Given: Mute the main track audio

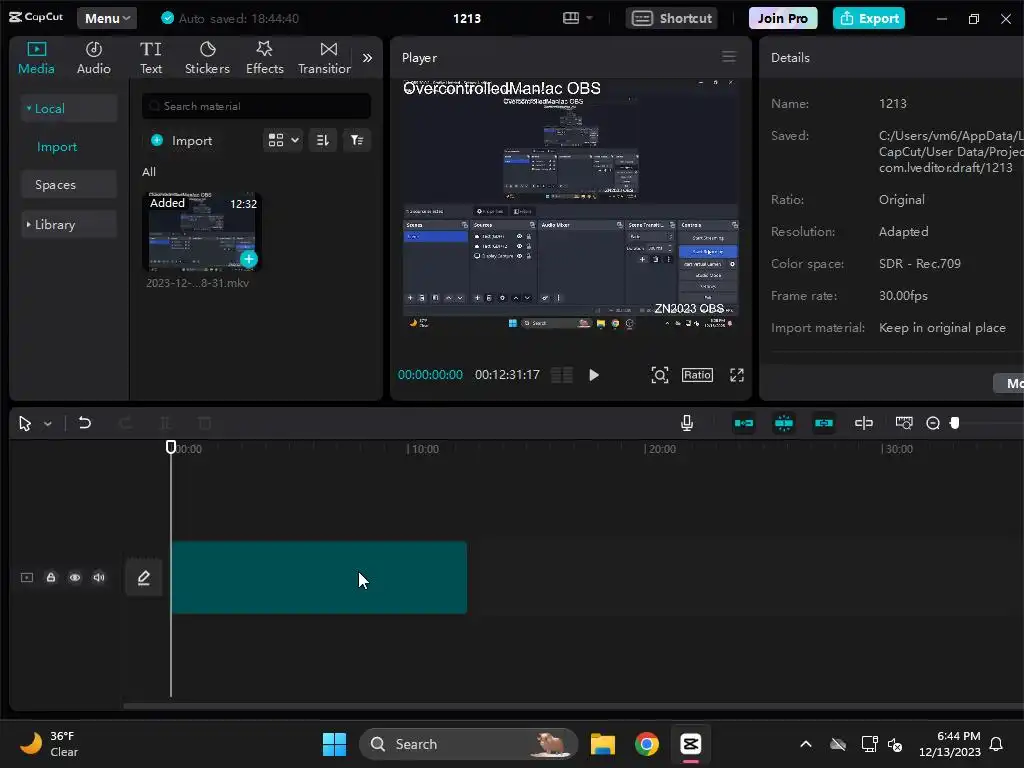Looking at the screenshot, I should (x=99, y=577).
